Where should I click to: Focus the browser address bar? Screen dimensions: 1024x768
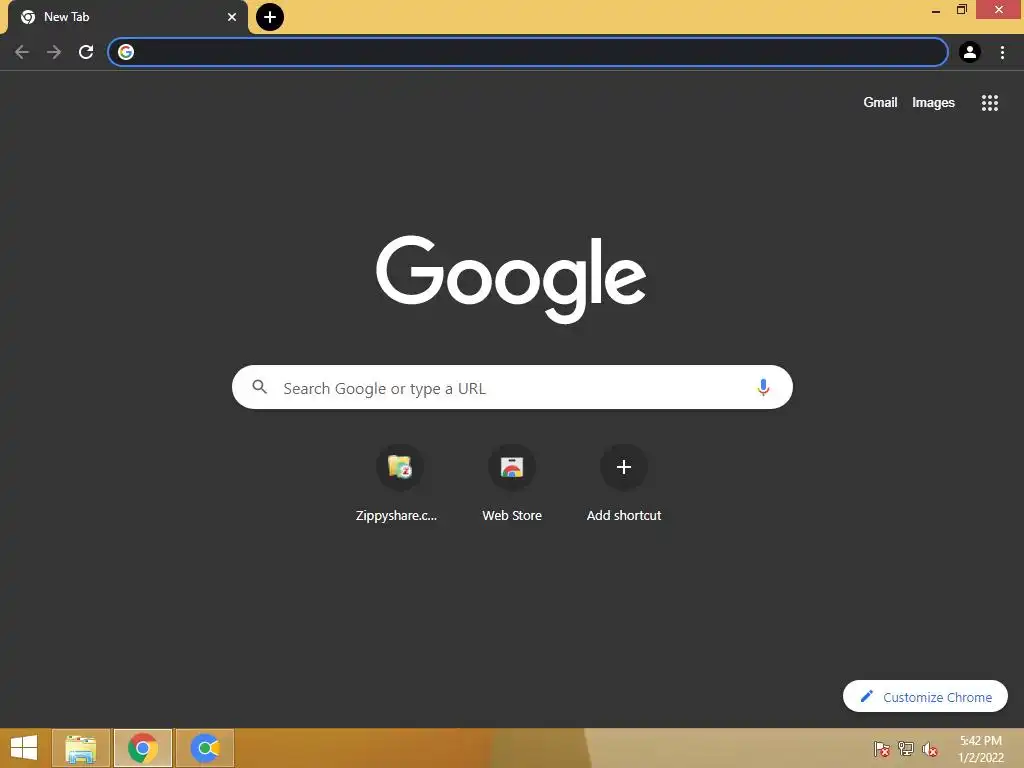pos(528,52)
